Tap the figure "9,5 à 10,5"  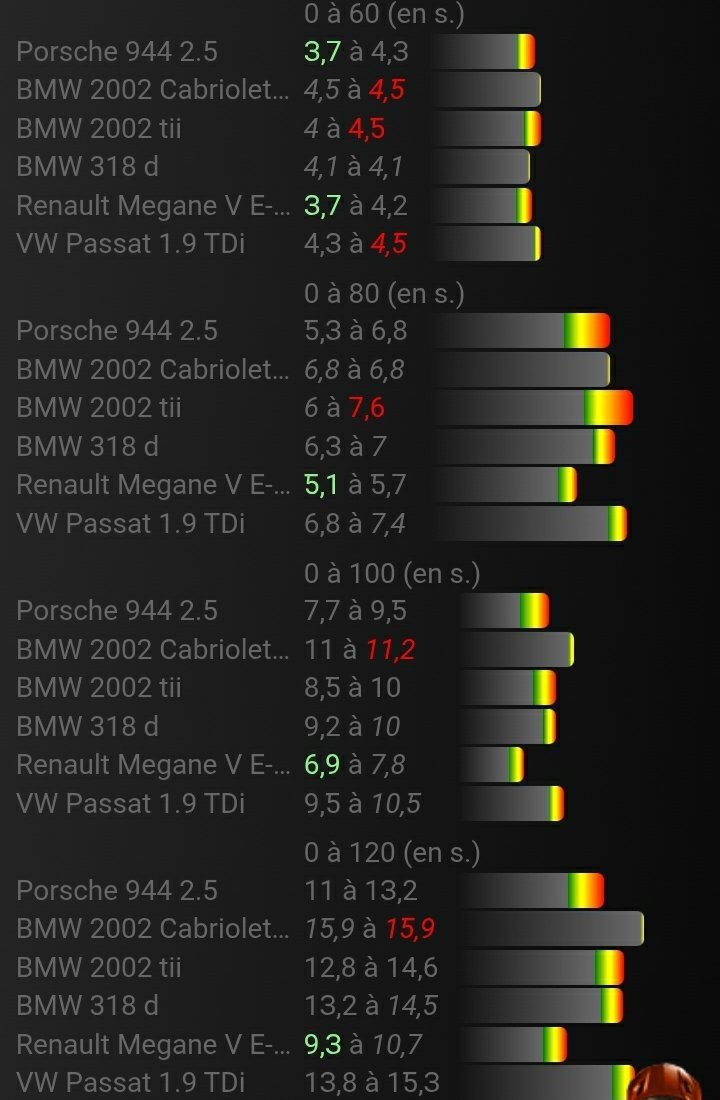tap(362, 803)
